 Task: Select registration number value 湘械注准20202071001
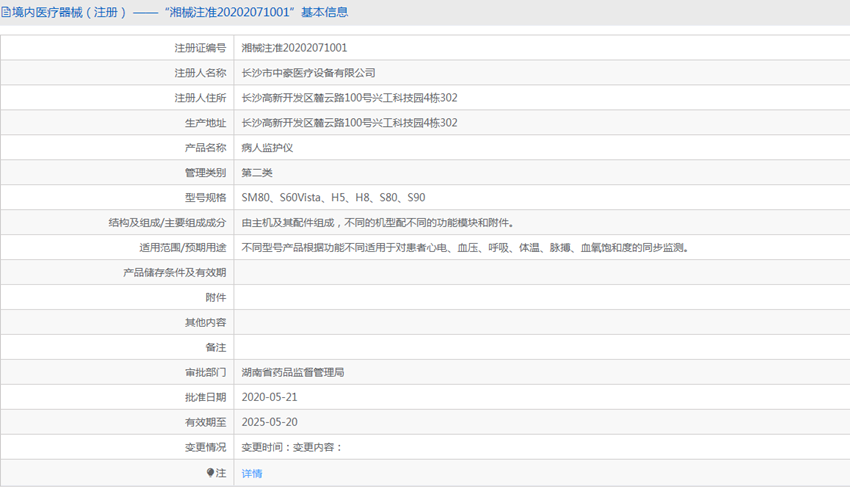(x=294, y=48)
